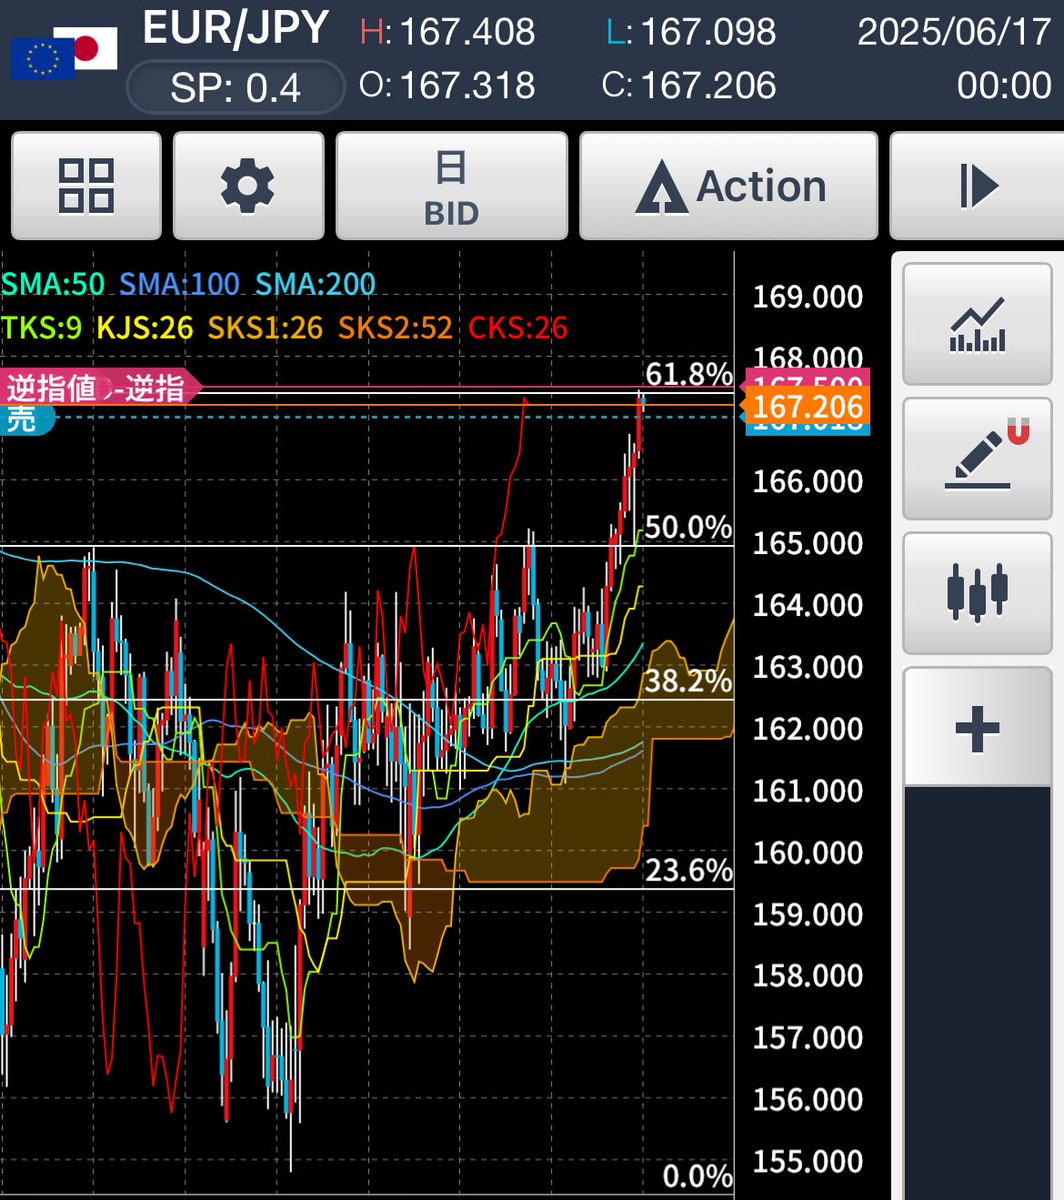Tap the 50.0% Fibonacci level label
Image resolution: width=1064 pixels, height=1200 pixels.
(x=689, y=528)
